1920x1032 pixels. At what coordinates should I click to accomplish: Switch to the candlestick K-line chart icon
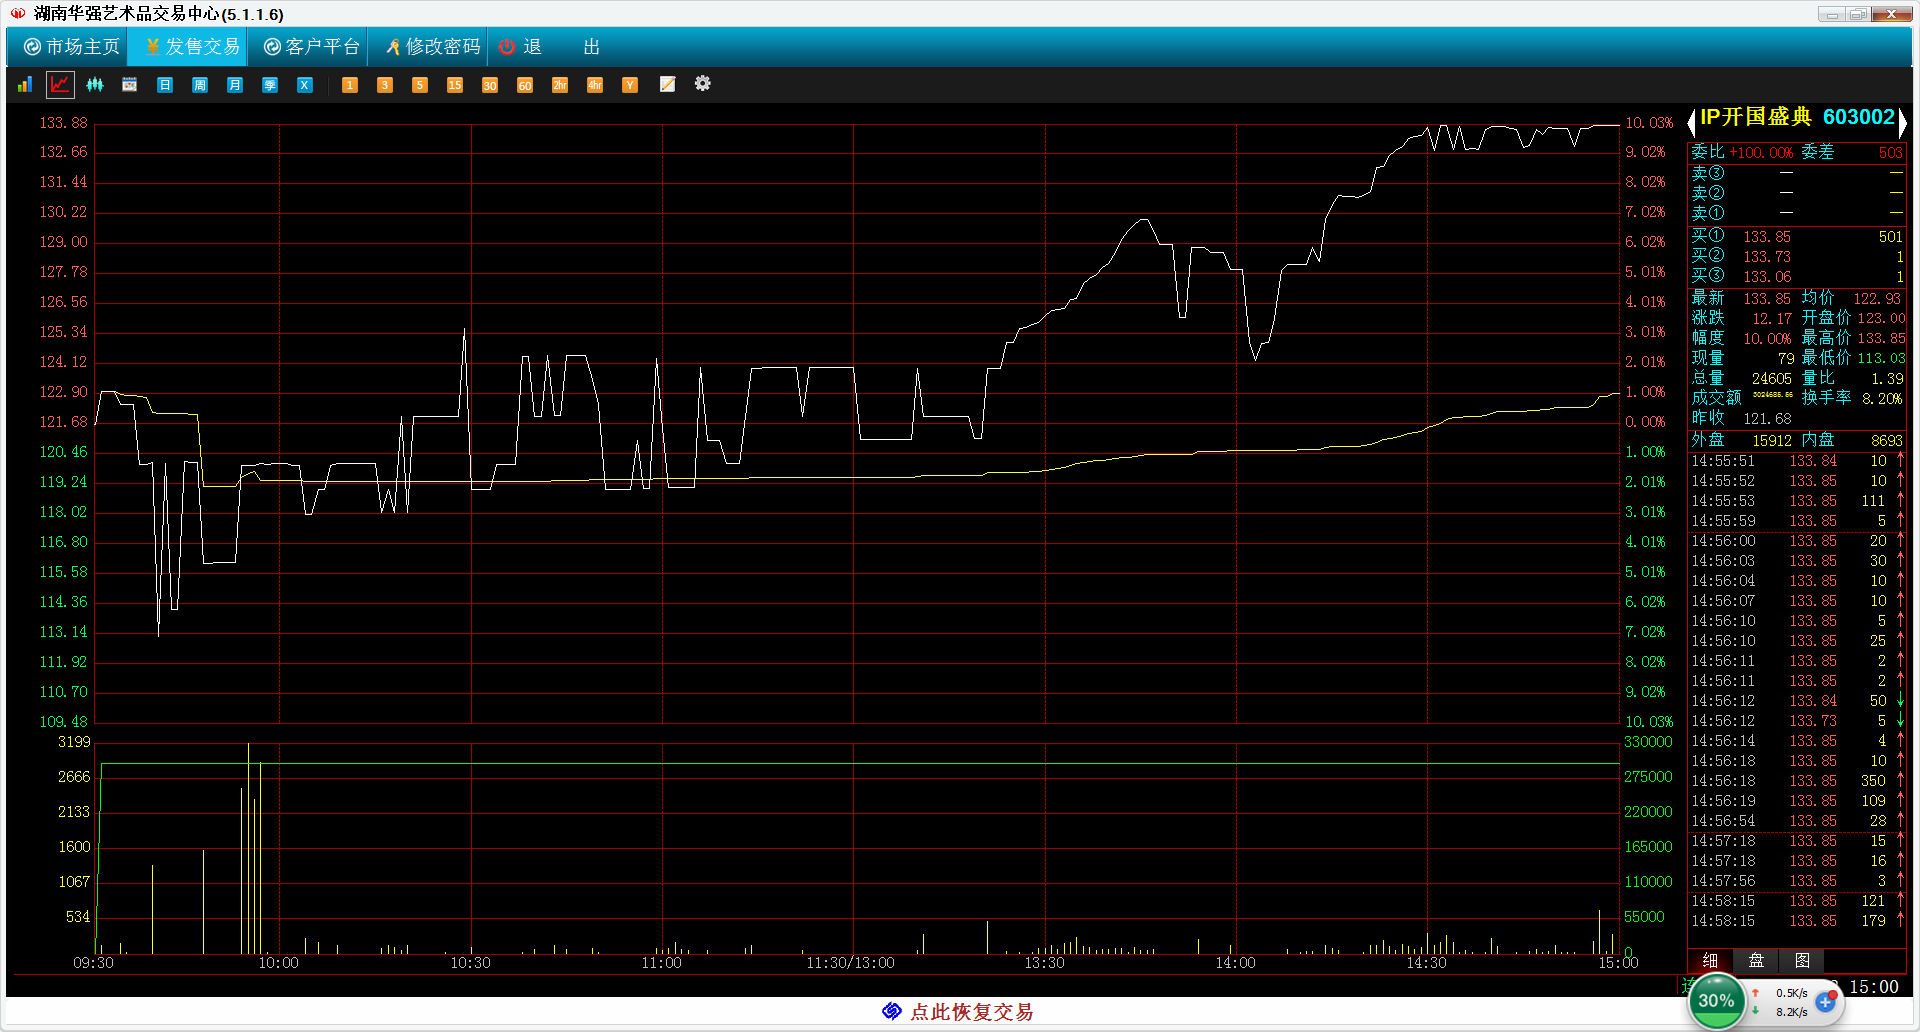point(95,85)
